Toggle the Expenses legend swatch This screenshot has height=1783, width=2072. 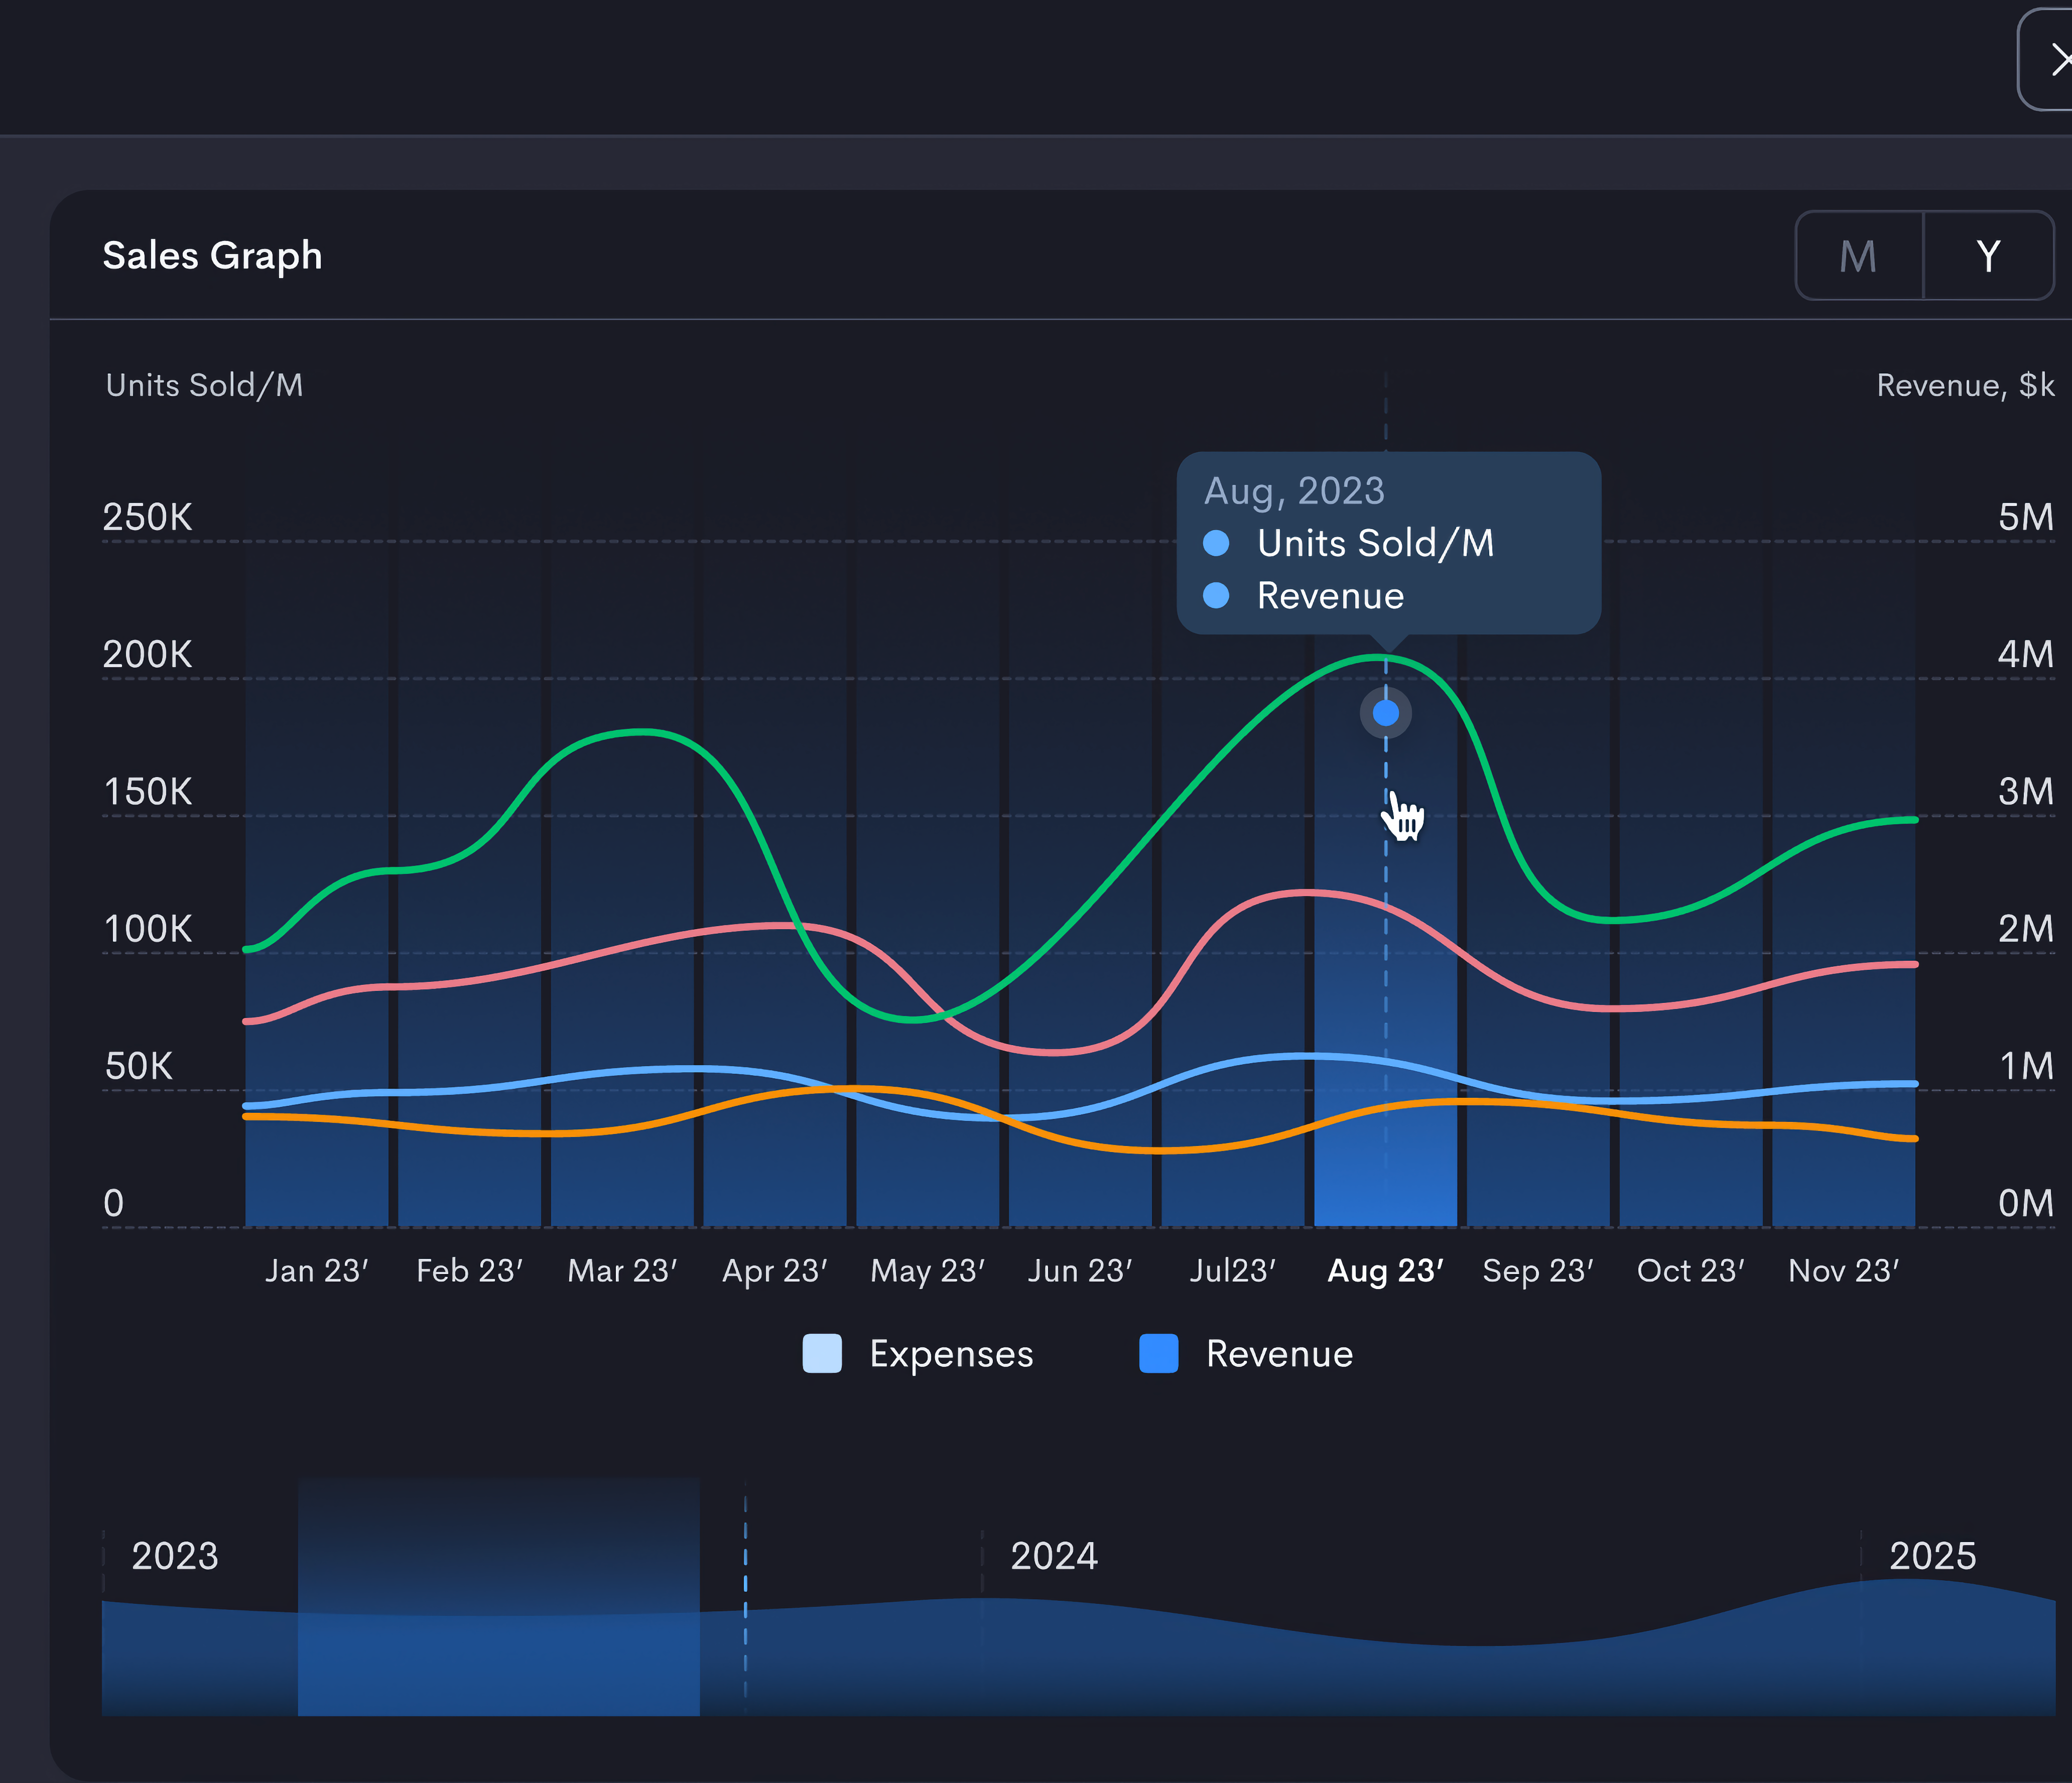pyautogui.click(x=822, y=1353)
